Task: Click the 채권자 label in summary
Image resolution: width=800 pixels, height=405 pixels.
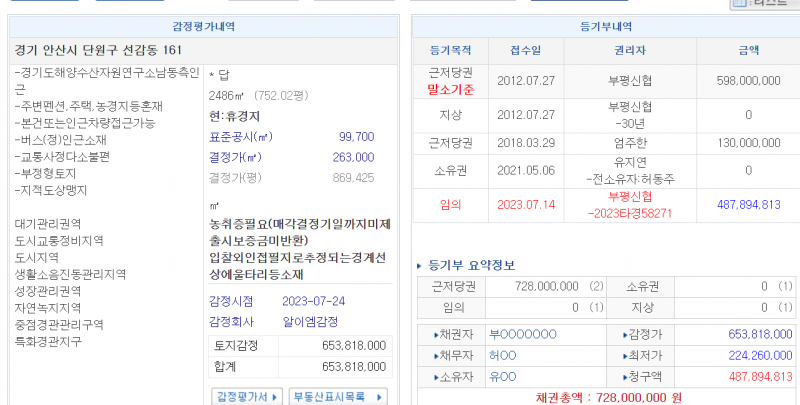Action: click(x=454, y=334)
